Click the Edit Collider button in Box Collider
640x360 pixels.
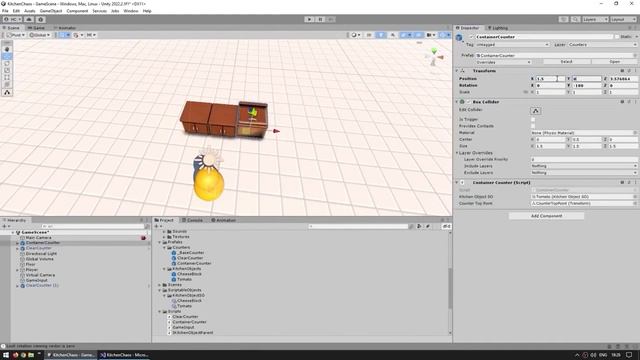[x=536, y=111]
